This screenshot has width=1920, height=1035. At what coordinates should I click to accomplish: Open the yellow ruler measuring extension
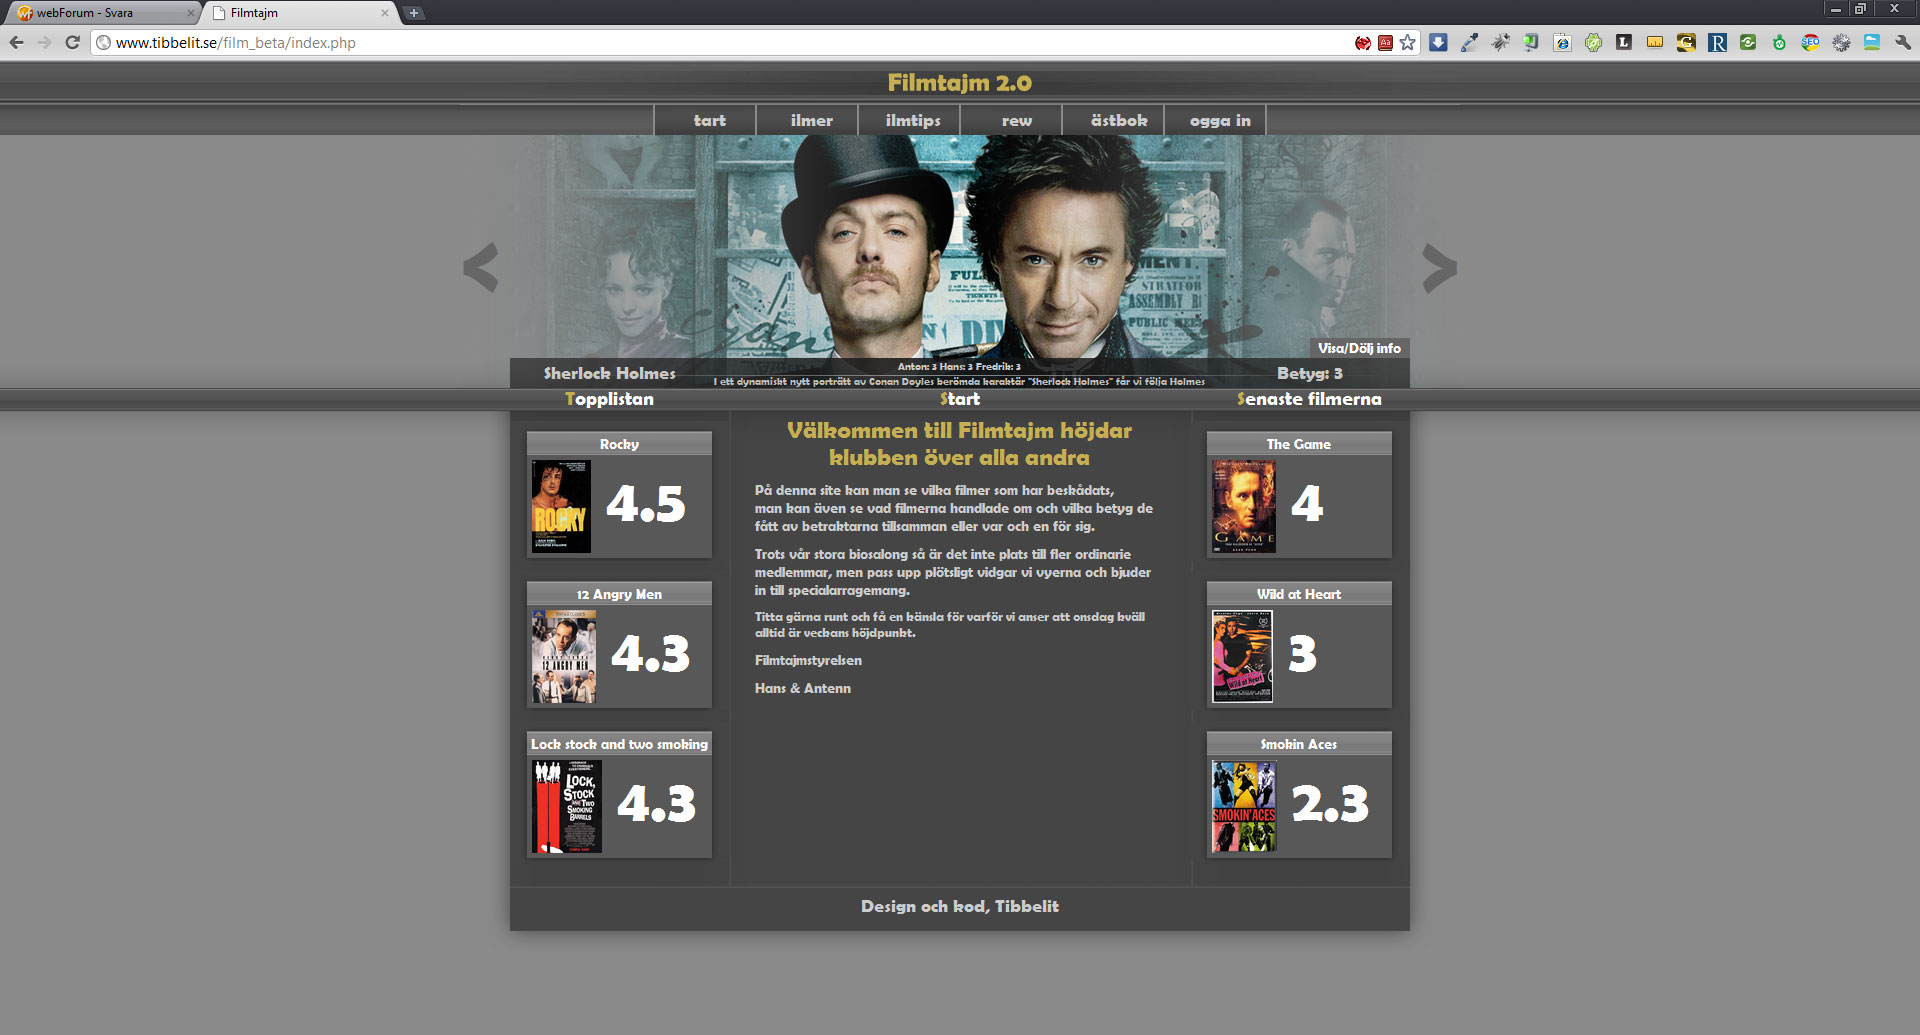click(1655, 43)
